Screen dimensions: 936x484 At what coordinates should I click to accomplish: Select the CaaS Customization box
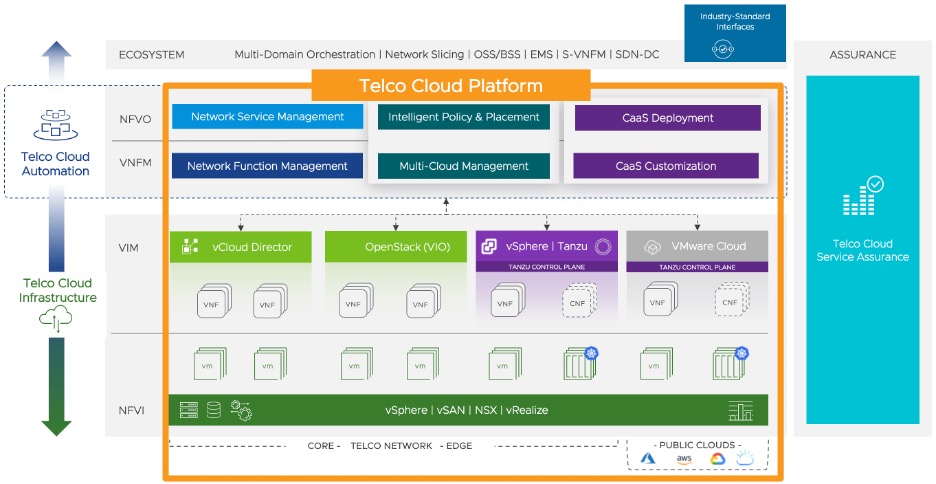pyautogui.click(x=666, y=166)
